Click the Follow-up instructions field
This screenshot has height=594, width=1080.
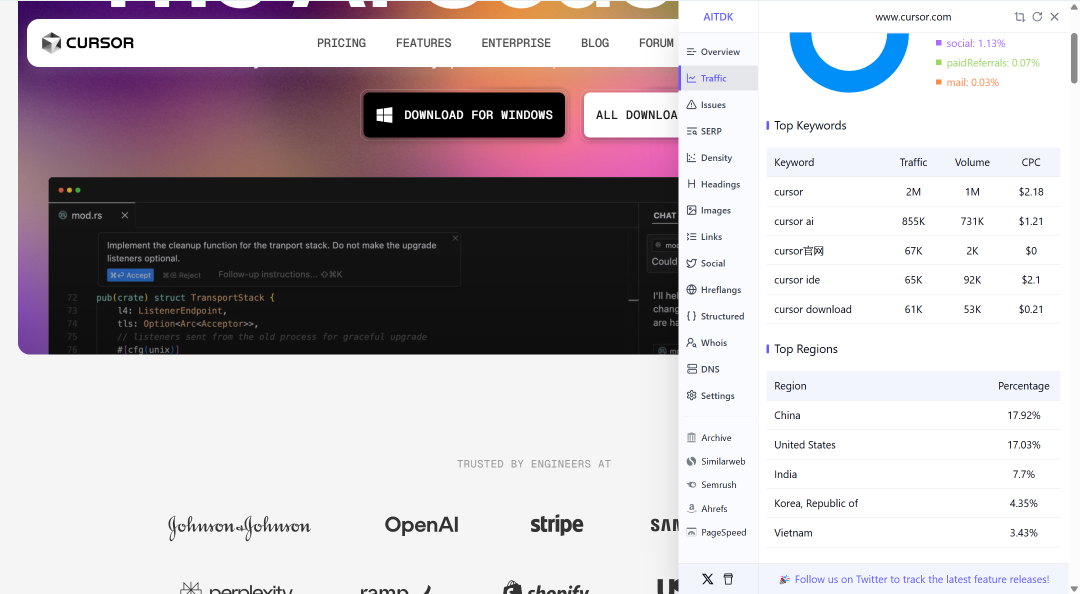pos(280,274)
